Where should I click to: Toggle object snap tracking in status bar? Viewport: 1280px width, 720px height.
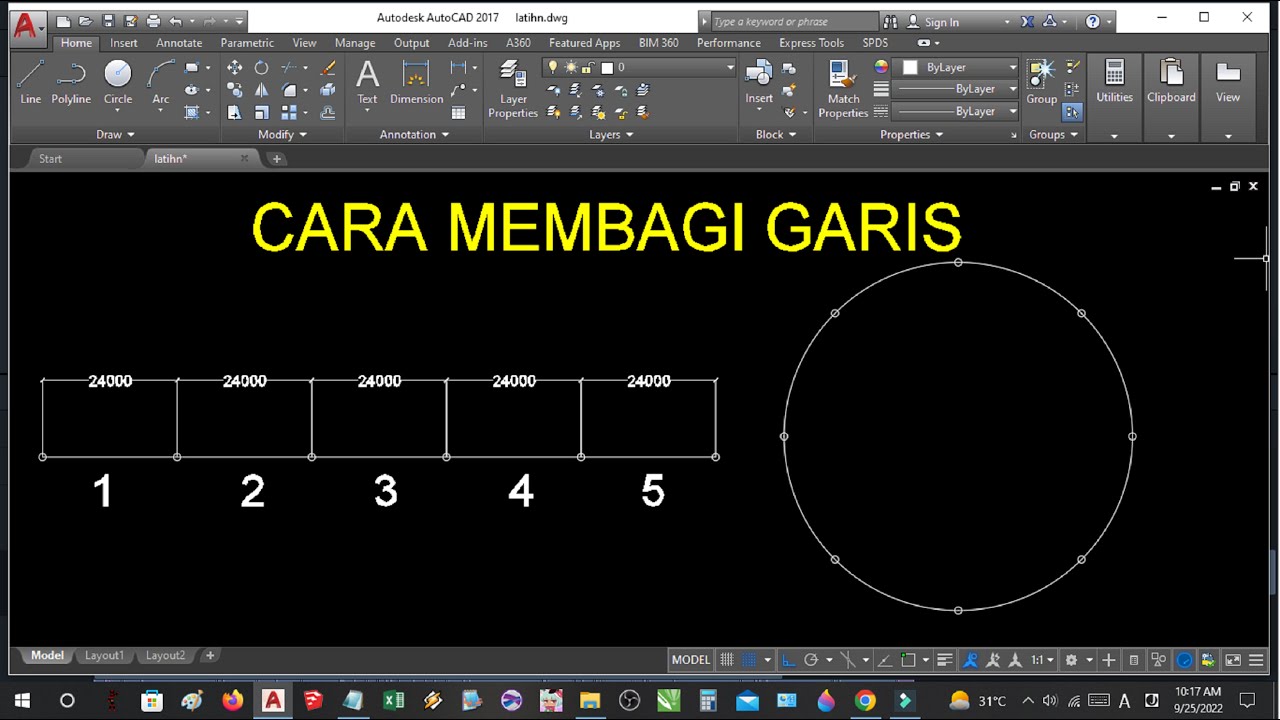pyautogui.click(x=885, y=660)
